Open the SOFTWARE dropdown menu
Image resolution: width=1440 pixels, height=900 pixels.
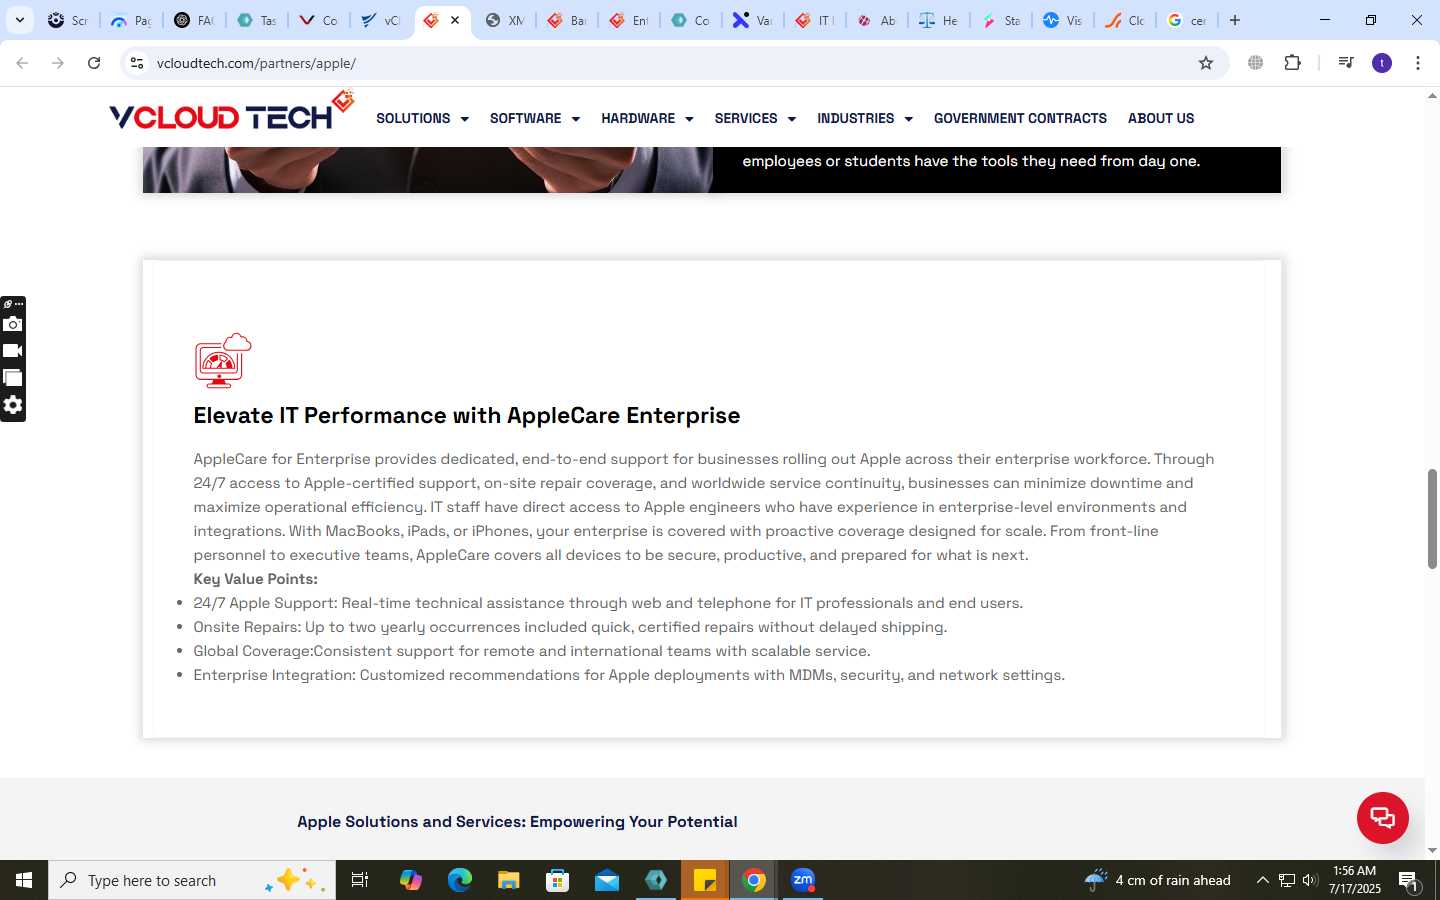click(534, 118)
